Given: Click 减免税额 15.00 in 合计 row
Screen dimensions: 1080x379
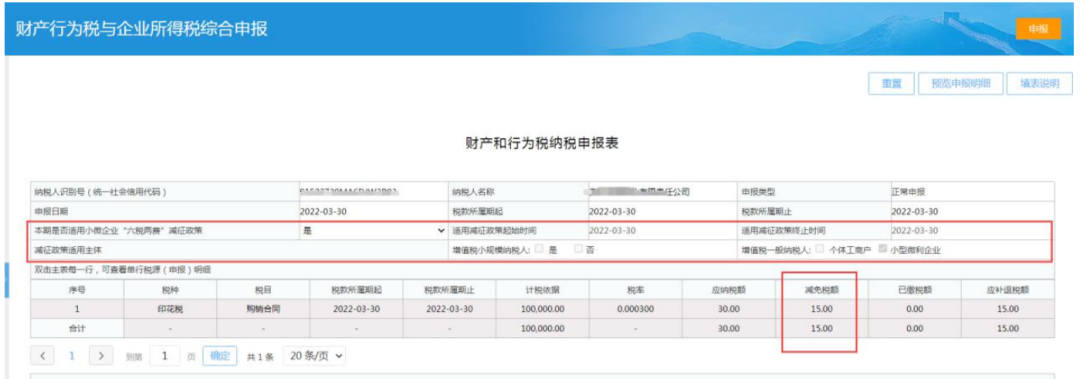Looking at the screenshot, I should coord(821,329).
